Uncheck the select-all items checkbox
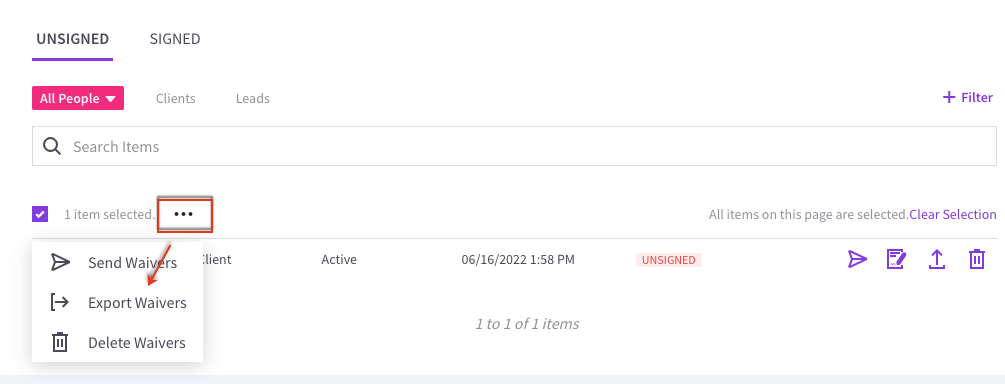The height and width of the screenshot is (384, 1005). (x=40, y=214)
